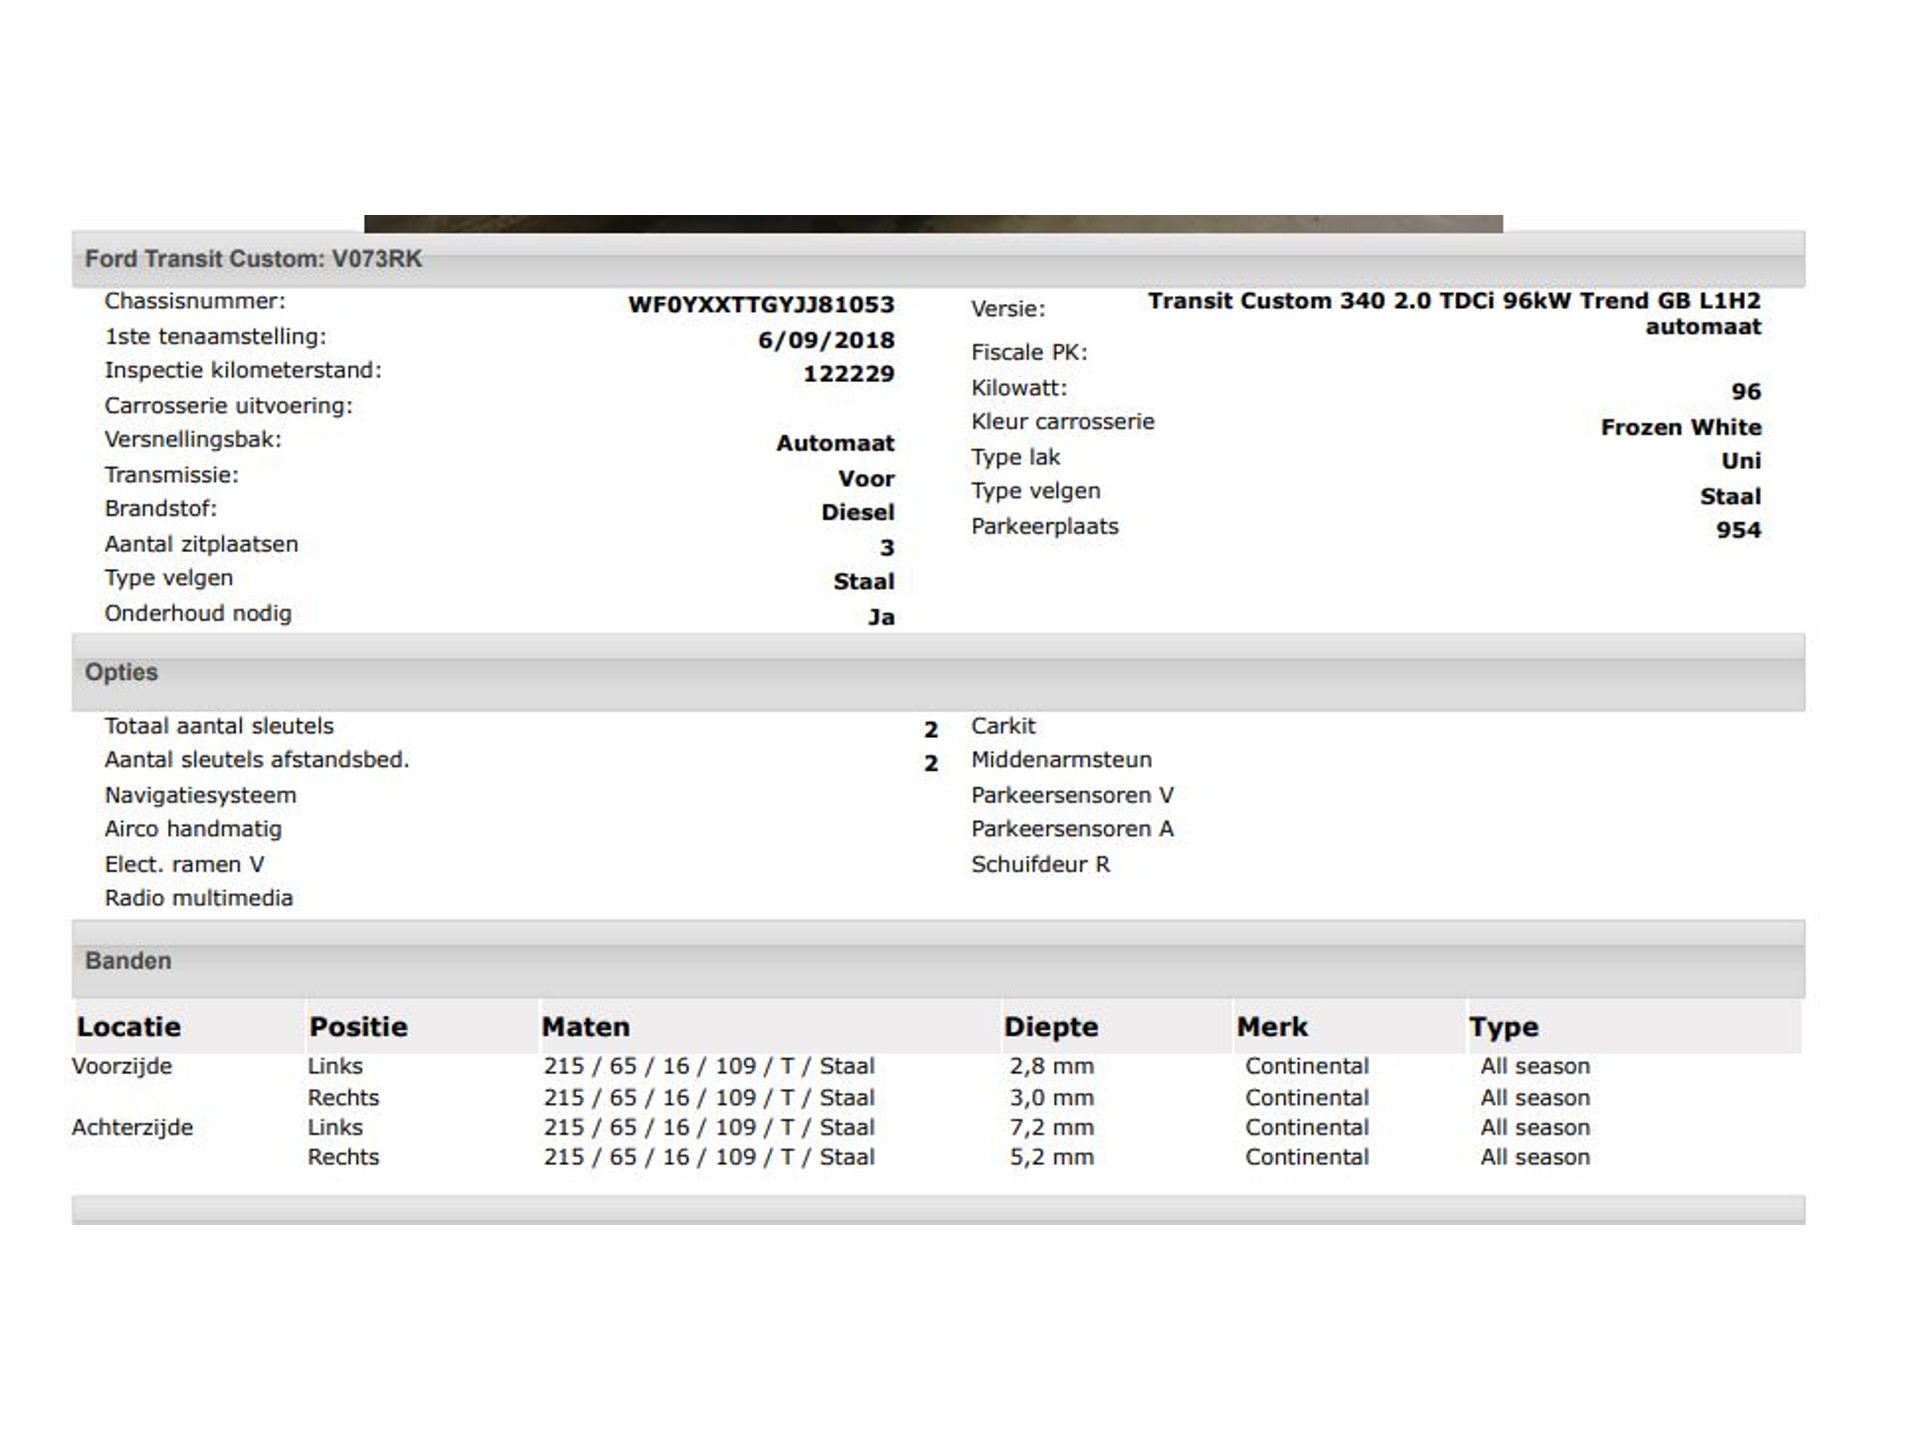Click the 7,2 mm tread depth
This screenshot has height=1440, width=1920.
[1051, 1127]
